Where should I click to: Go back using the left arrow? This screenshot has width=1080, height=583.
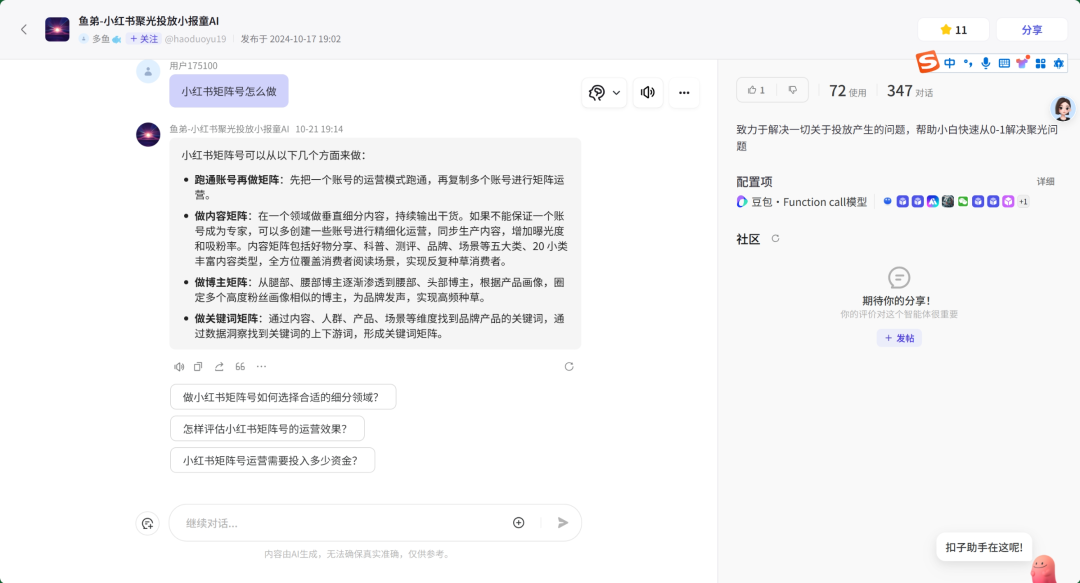tap(24, 30)
